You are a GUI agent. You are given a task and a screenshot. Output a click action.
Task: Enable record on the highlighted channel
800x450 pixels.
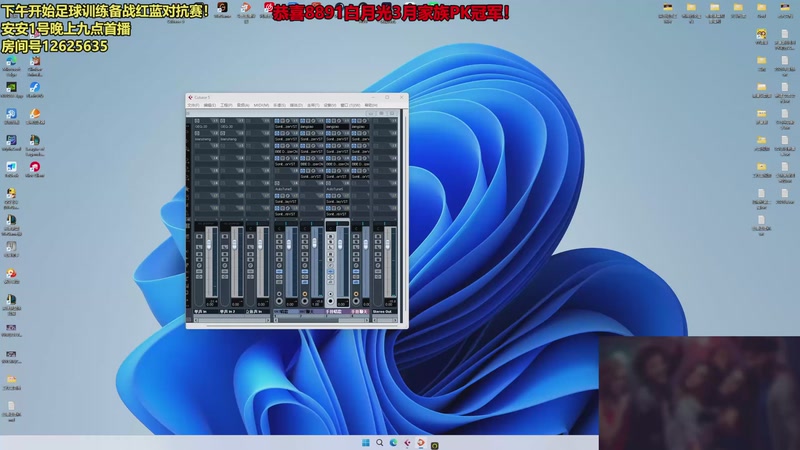coord(331,301)
